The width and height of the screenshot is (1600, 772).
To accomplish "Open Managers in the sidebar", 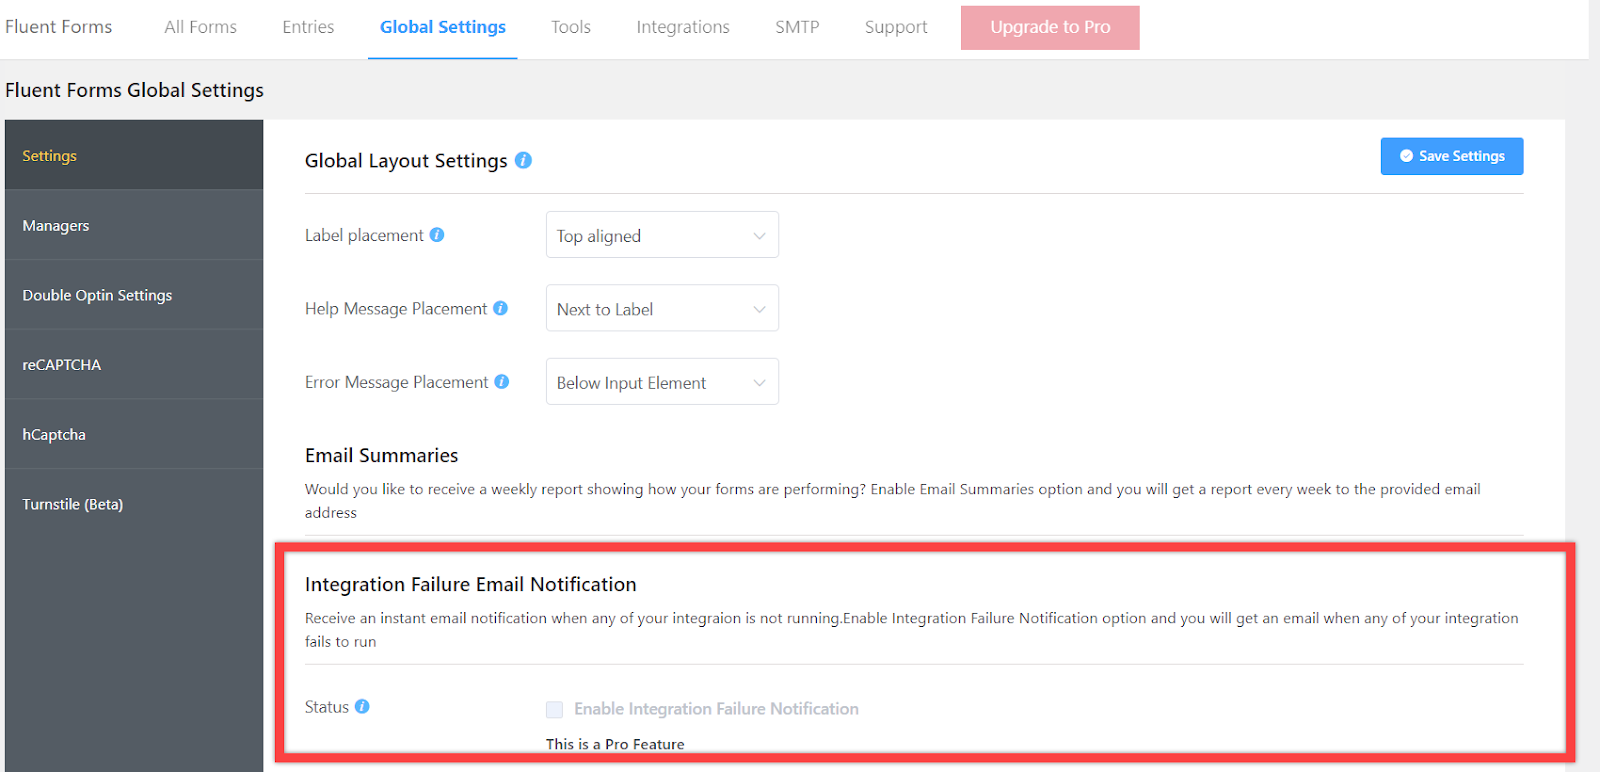I will (x=134, y=225).
